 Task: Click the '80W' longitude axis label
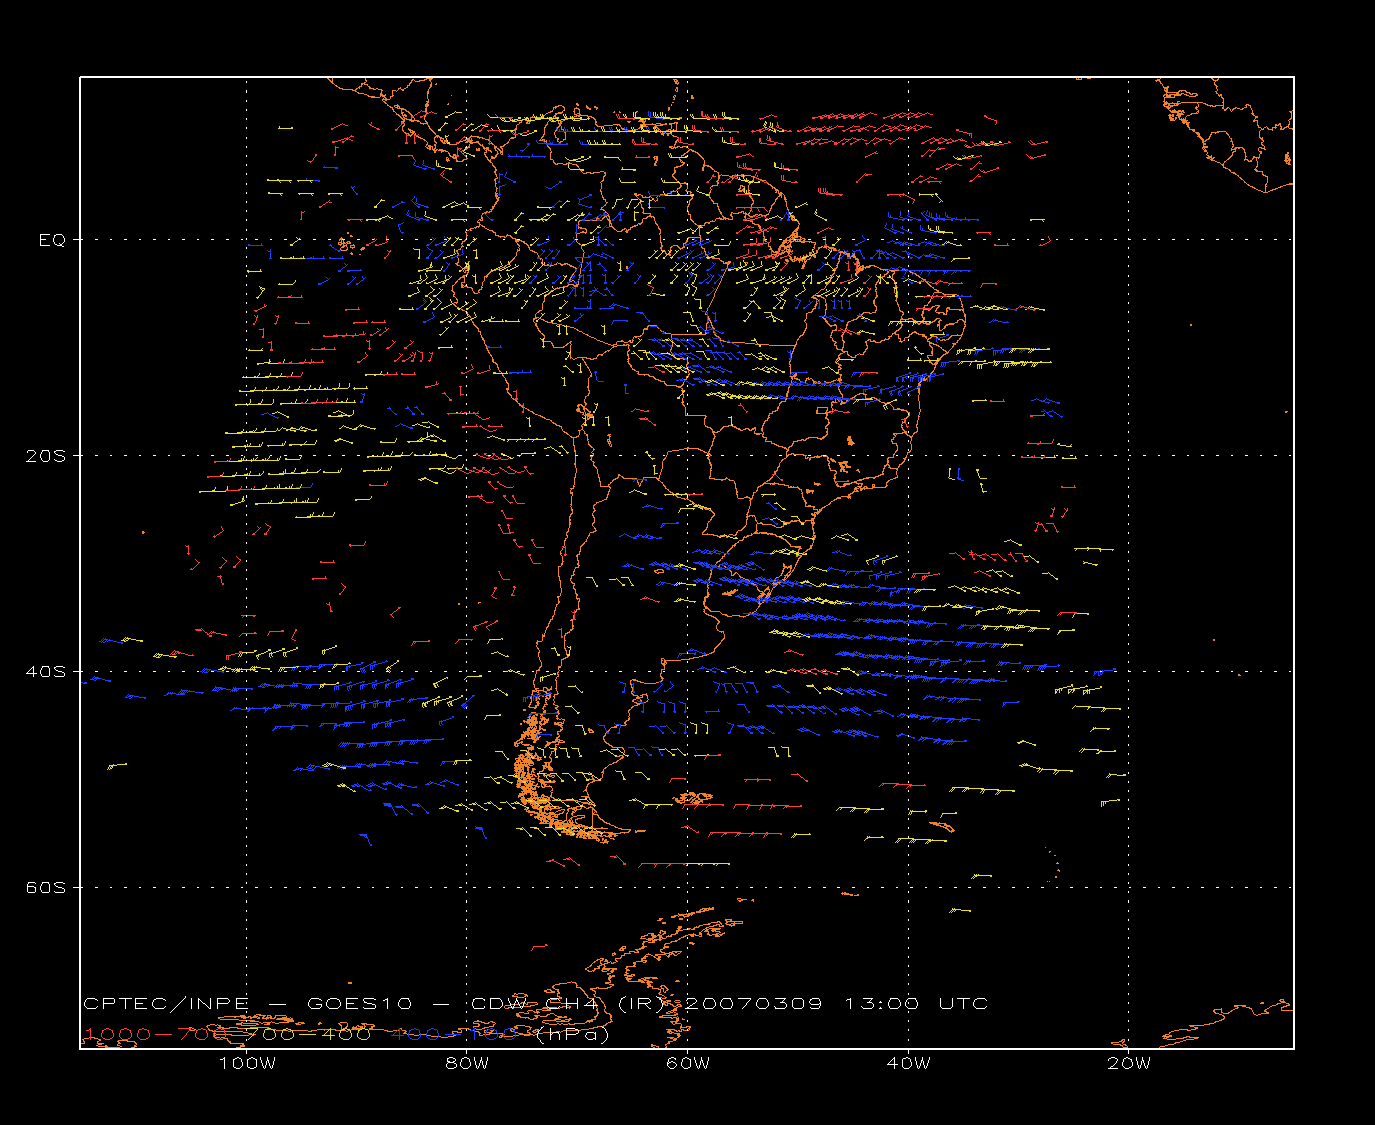pos(468,1064)
